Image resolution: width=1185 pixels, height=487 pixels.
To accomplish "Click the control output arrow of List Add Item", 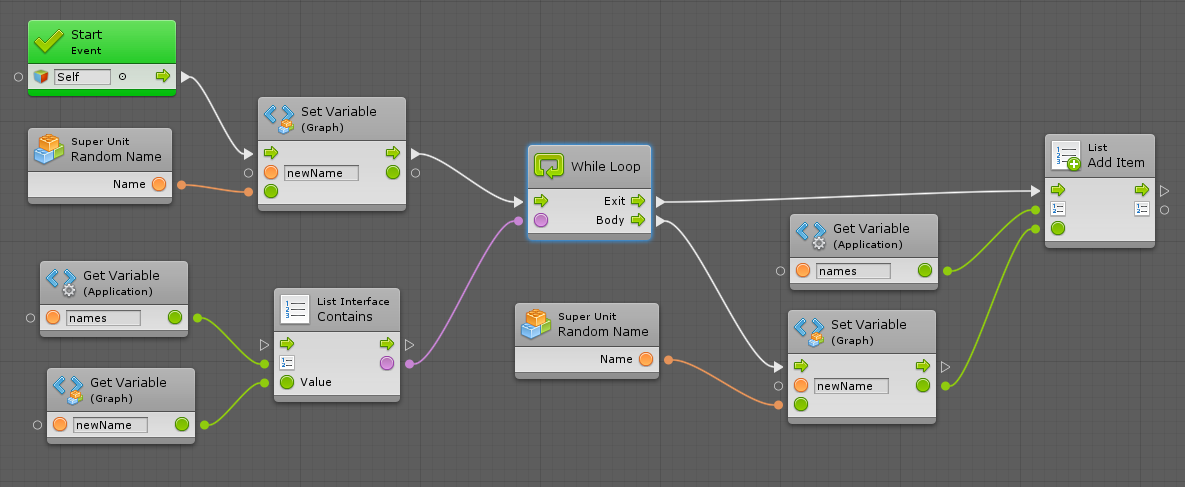I will click(1142, 189).
